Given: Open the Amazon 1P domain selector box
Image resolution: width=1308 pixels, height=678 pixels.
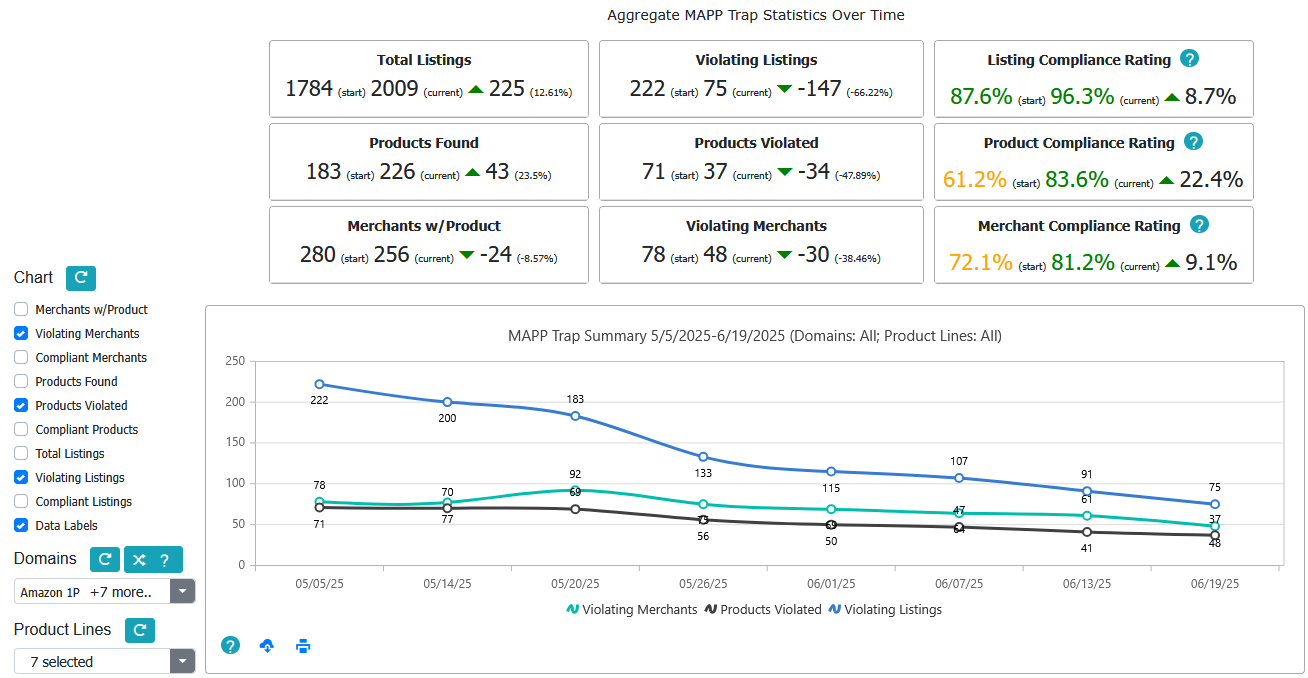Looking at the screenshot, I should click(x=95, y=591).
